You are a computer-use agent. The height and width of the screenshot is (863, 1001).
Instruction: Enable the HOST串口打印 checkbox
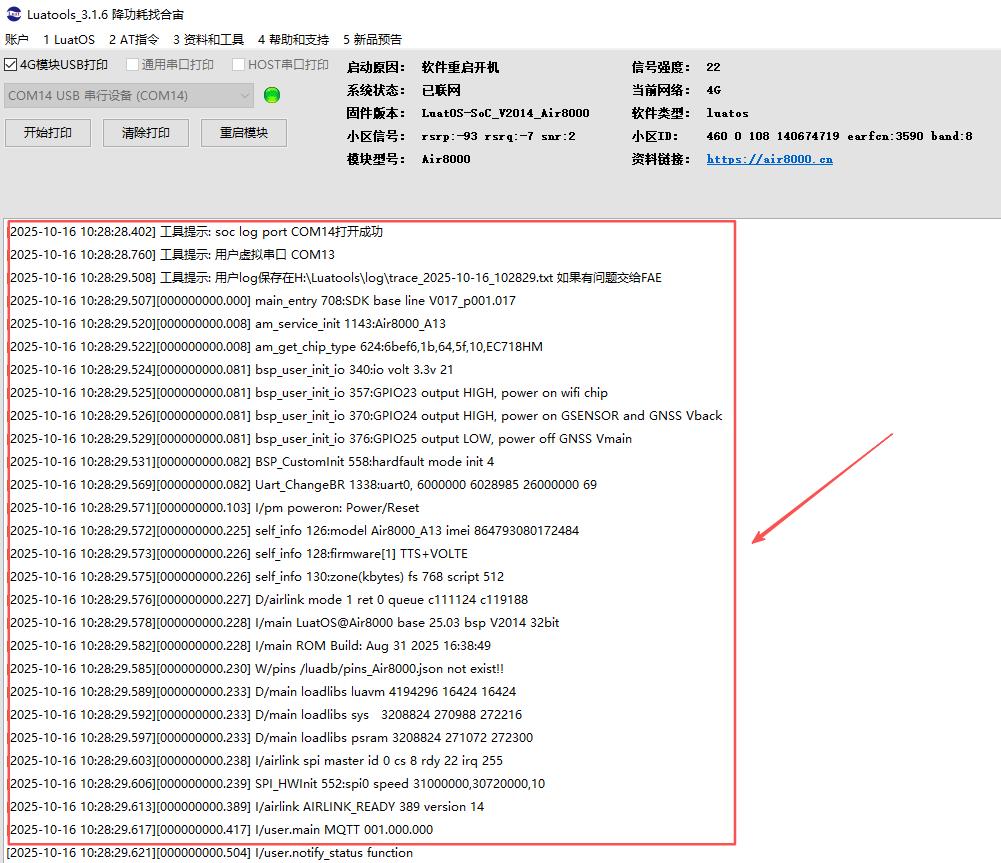point(239,65)
